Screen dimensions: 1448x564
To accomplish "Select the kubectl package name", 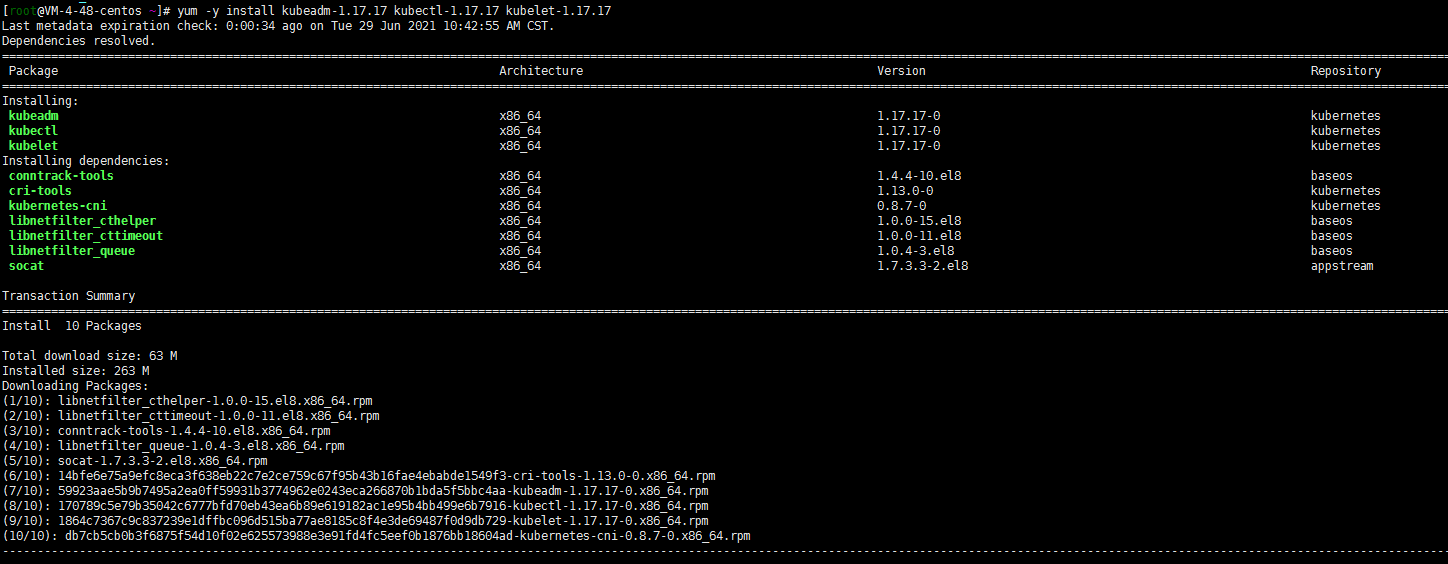I will [x=33, y=131].
